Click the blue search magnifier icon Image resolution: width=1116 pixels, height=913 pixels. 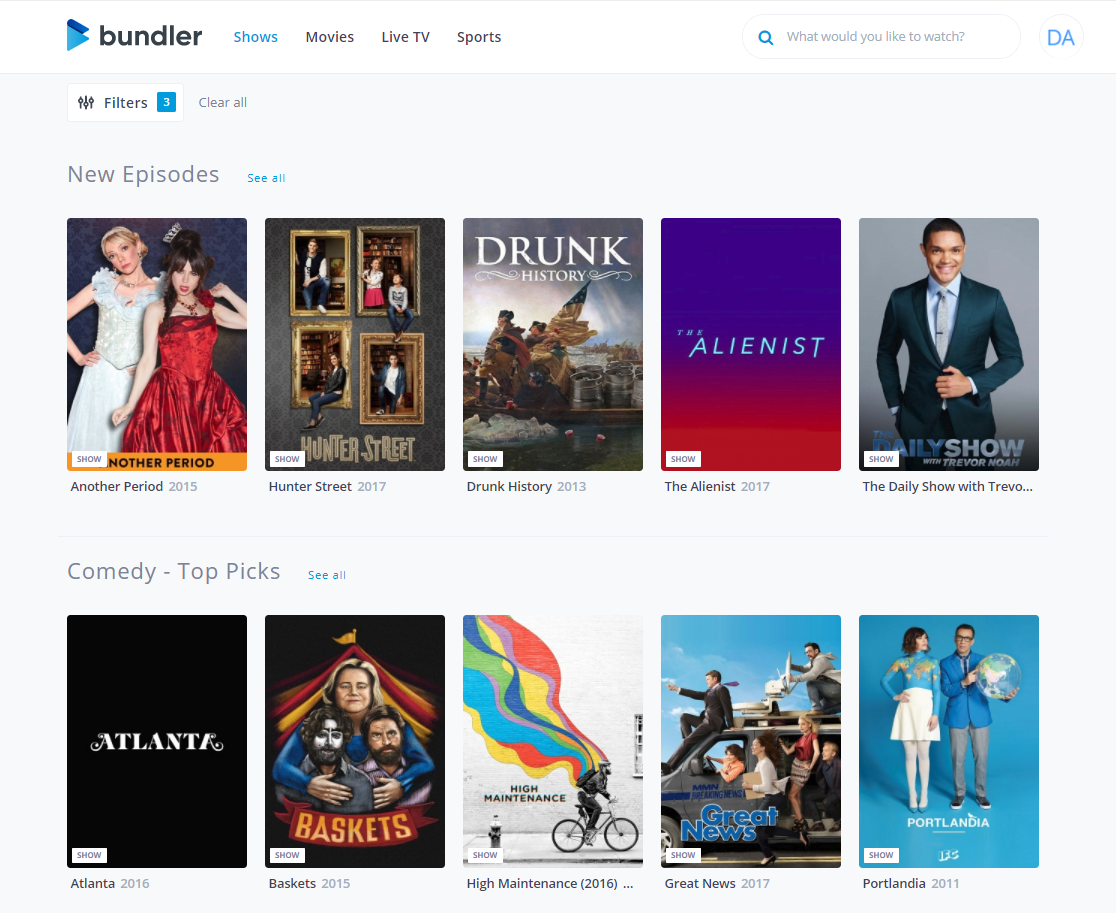tap(765, 37)
